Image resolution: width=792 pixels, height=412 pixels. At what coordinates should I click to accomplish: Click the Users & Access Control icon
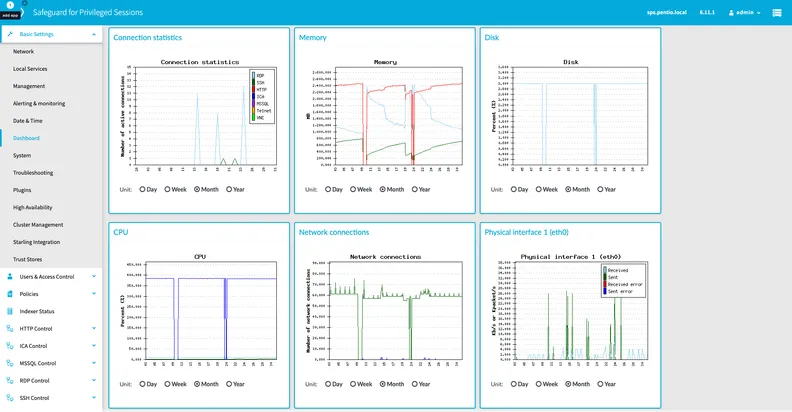10,276
